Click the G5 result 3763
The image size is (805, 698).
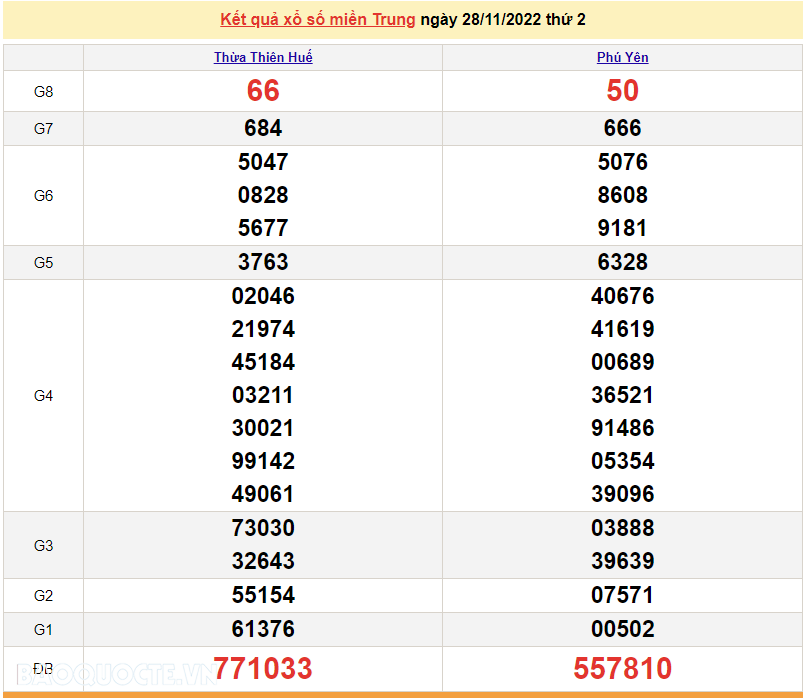pyautogui.click(x=263, y=262)
